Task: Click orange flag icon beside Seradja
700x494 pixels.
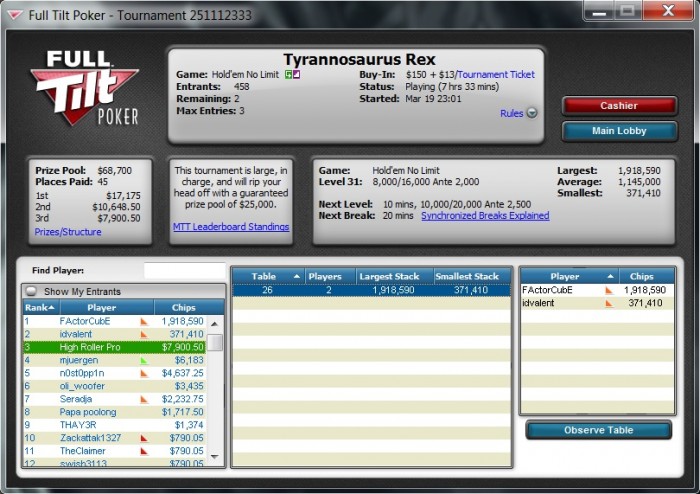Action: pos(144,399)
